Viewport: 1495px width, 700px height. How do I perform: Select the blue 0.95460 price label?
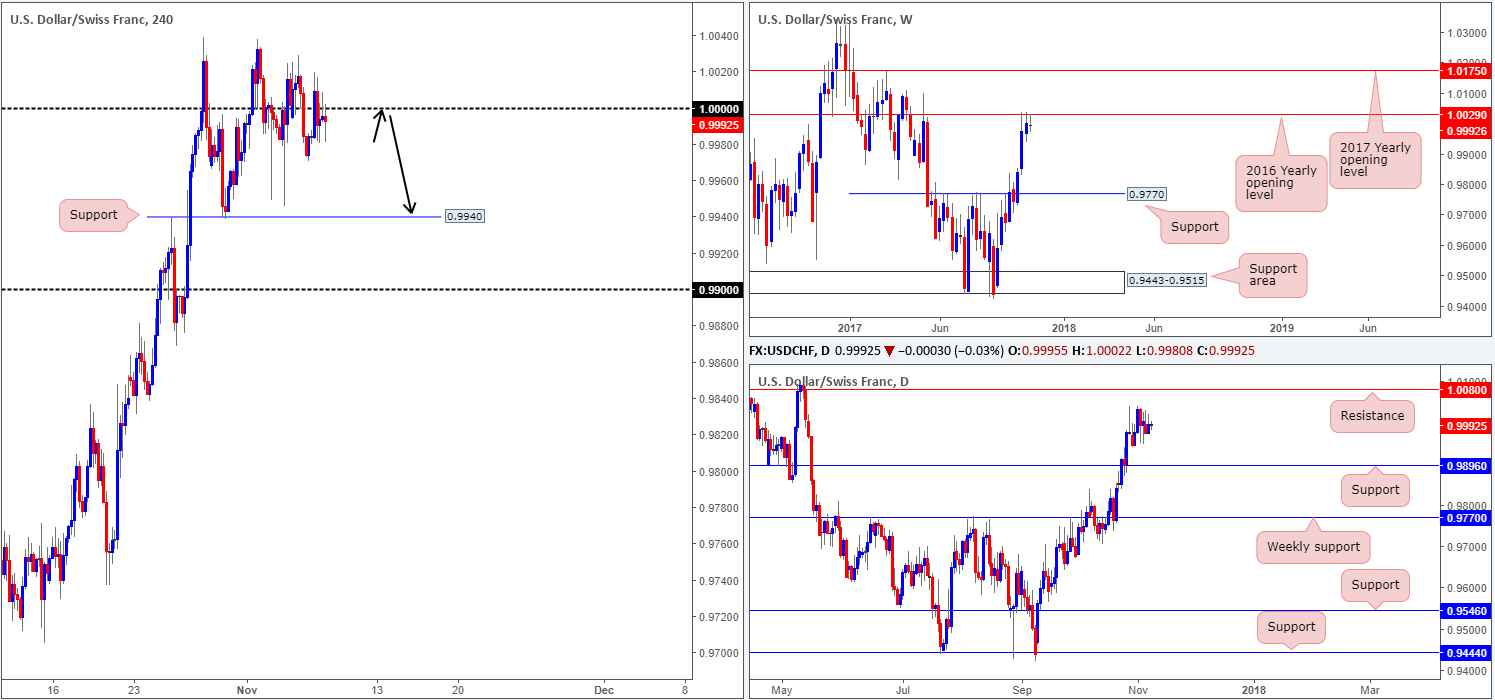[1465, 610]
